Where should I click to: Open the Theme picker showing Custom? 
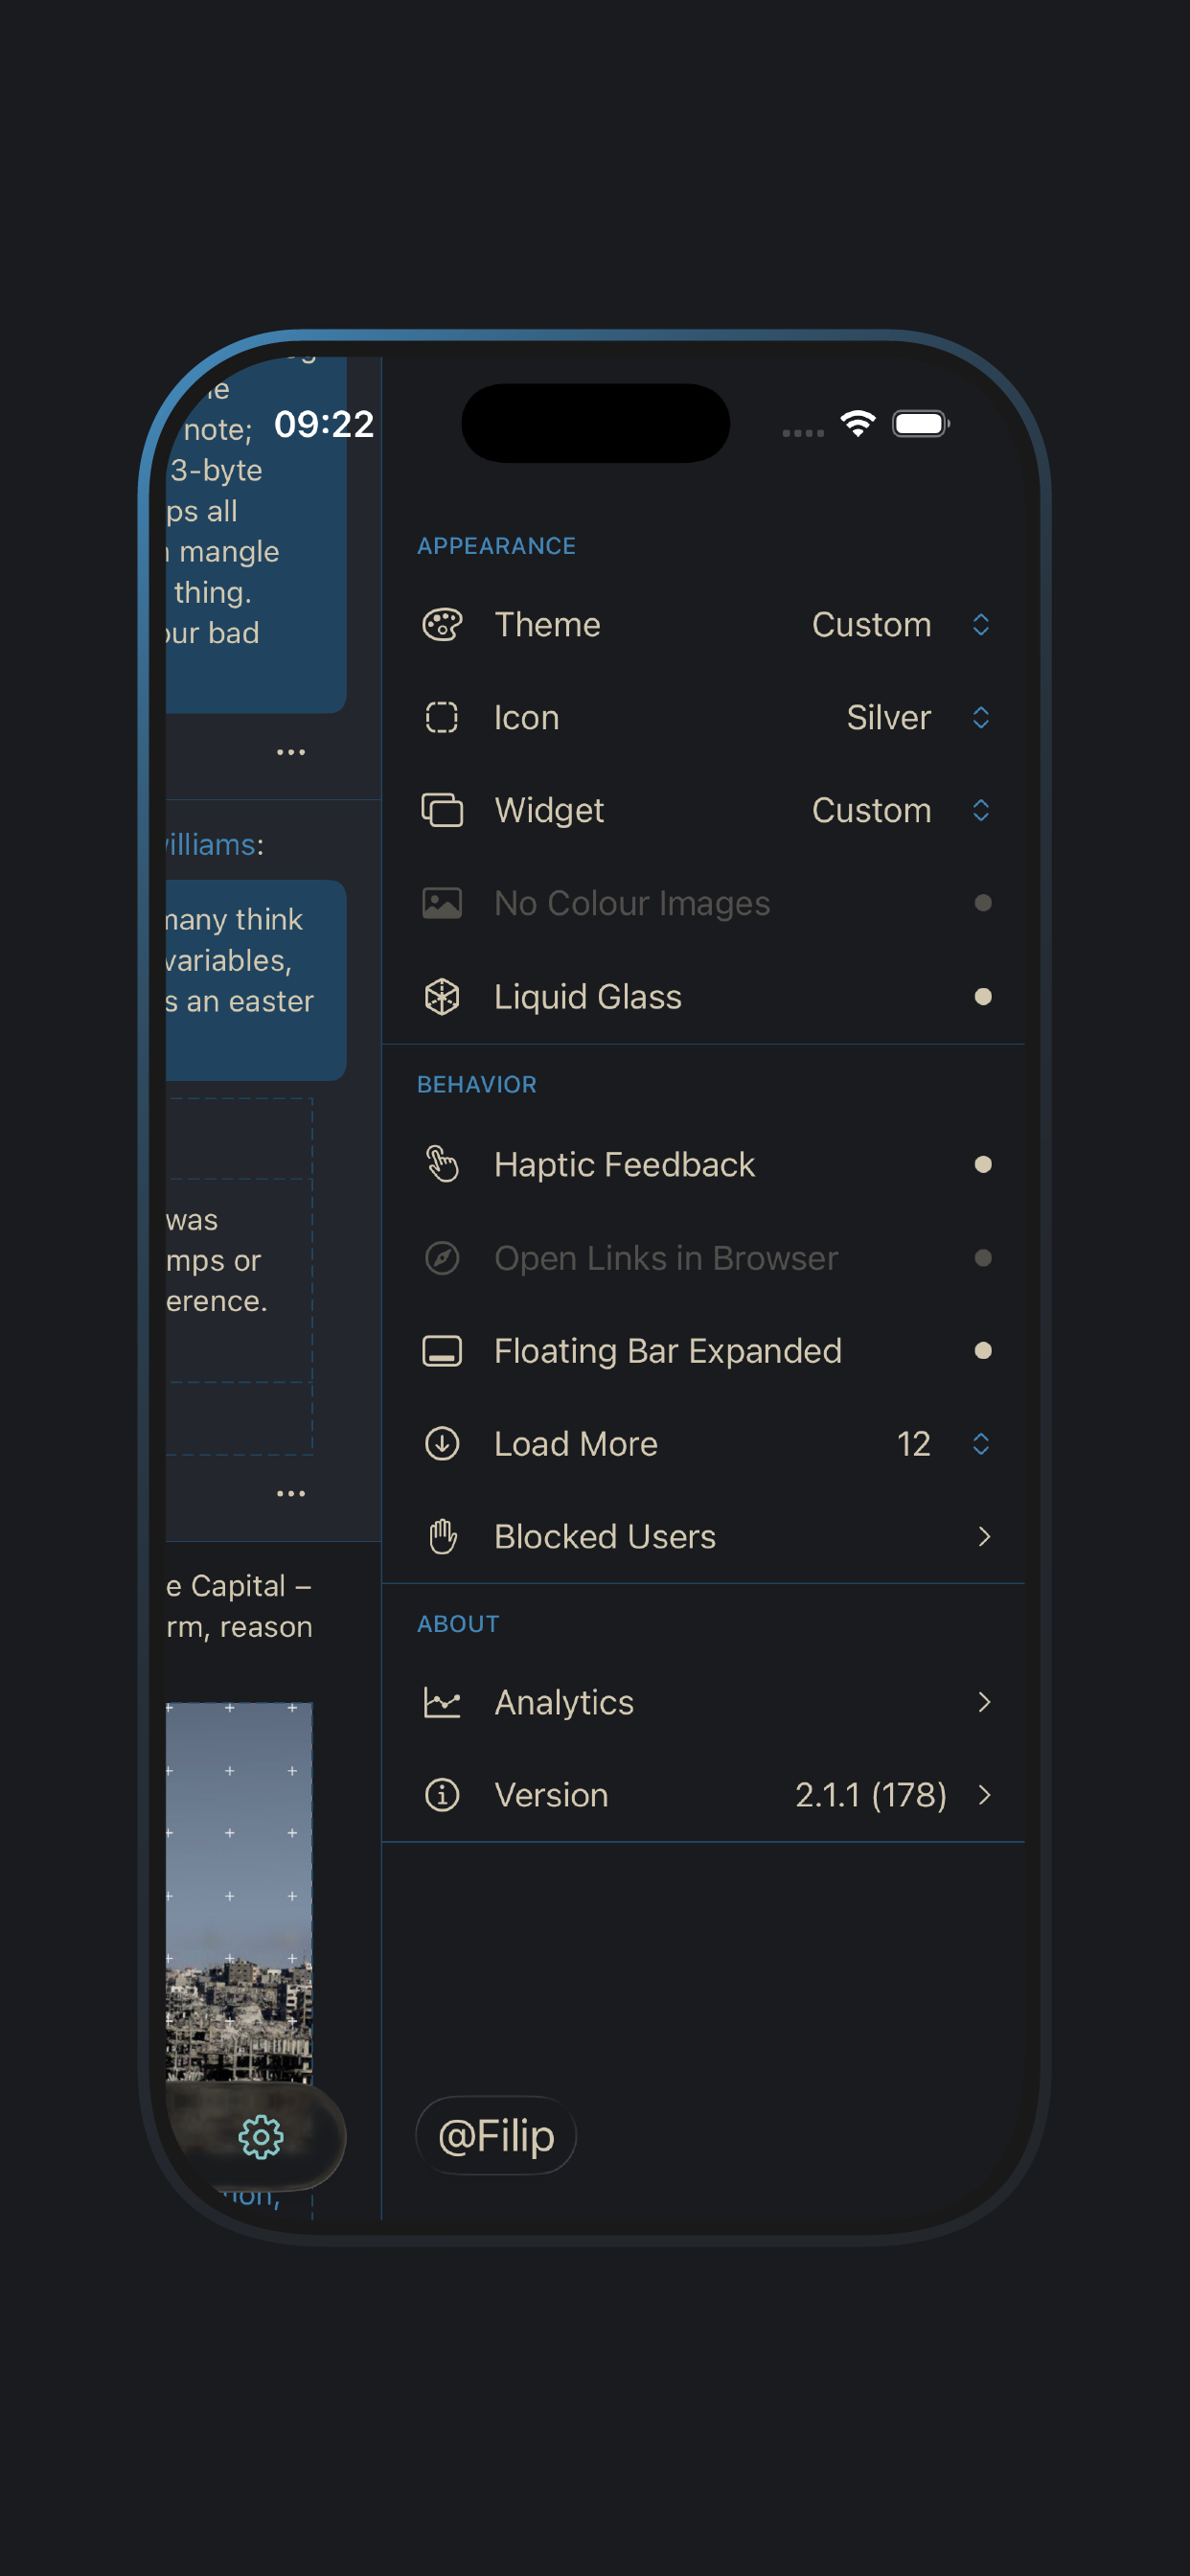click(x=901, y=625)
